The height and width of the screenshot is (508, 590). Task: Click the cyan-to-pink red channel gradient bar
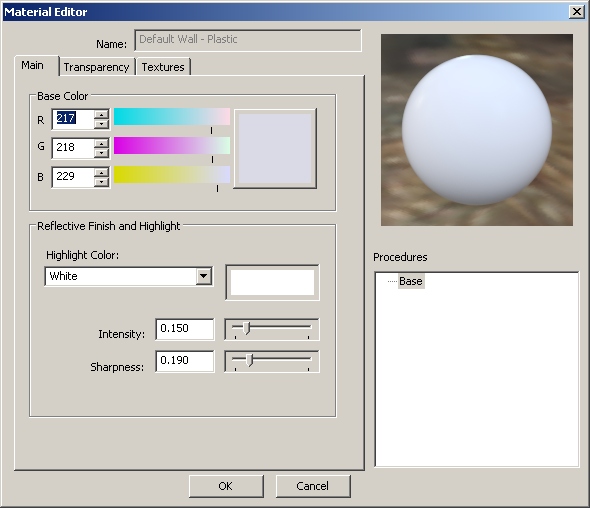(x=172, y=117)
